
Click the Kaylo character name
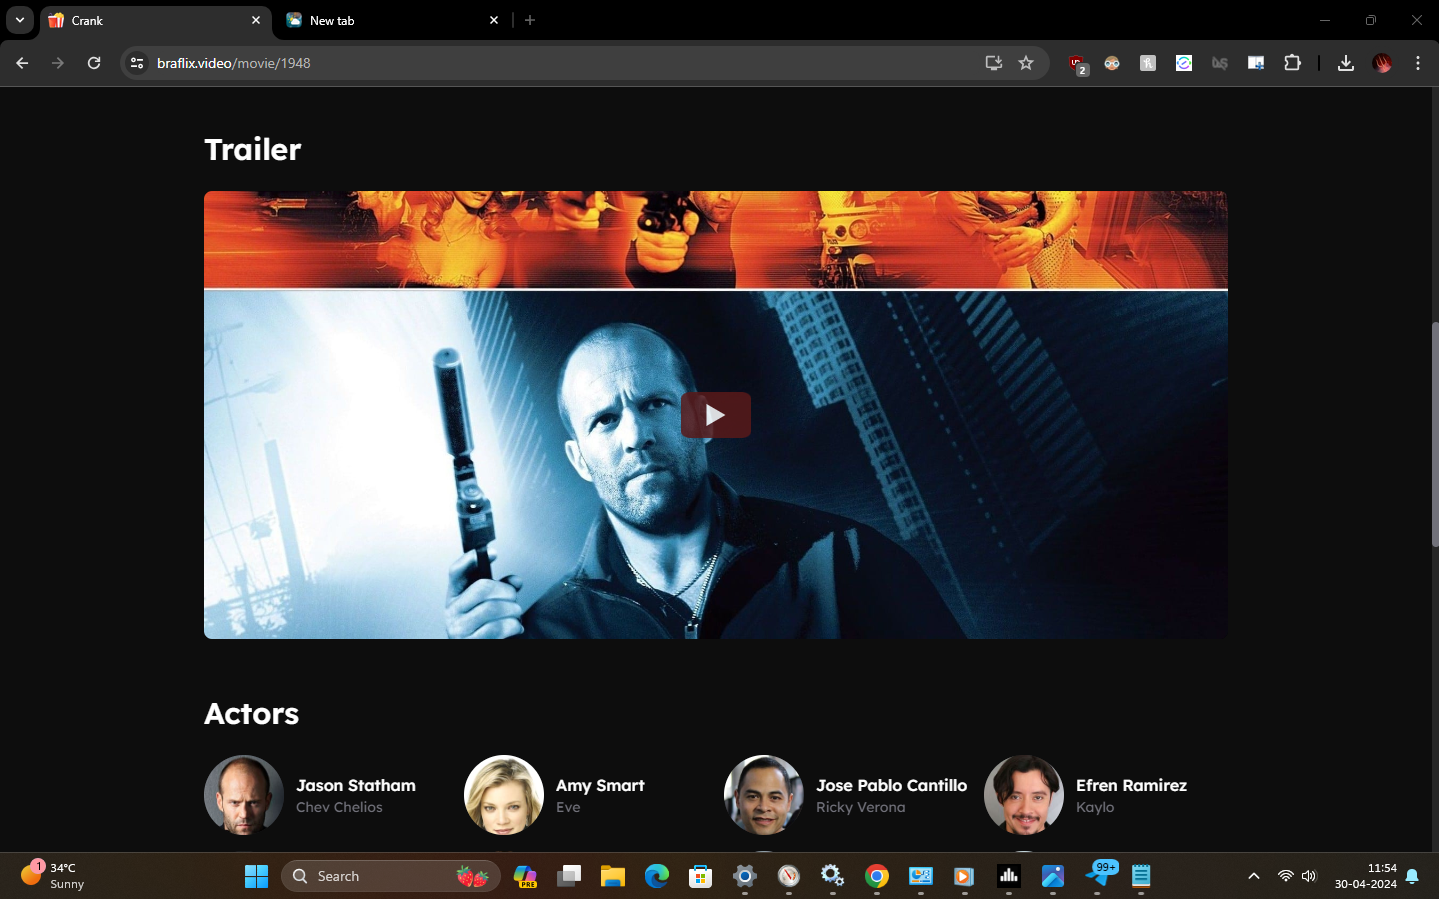pyautogui.click(x=1095, y=807)
